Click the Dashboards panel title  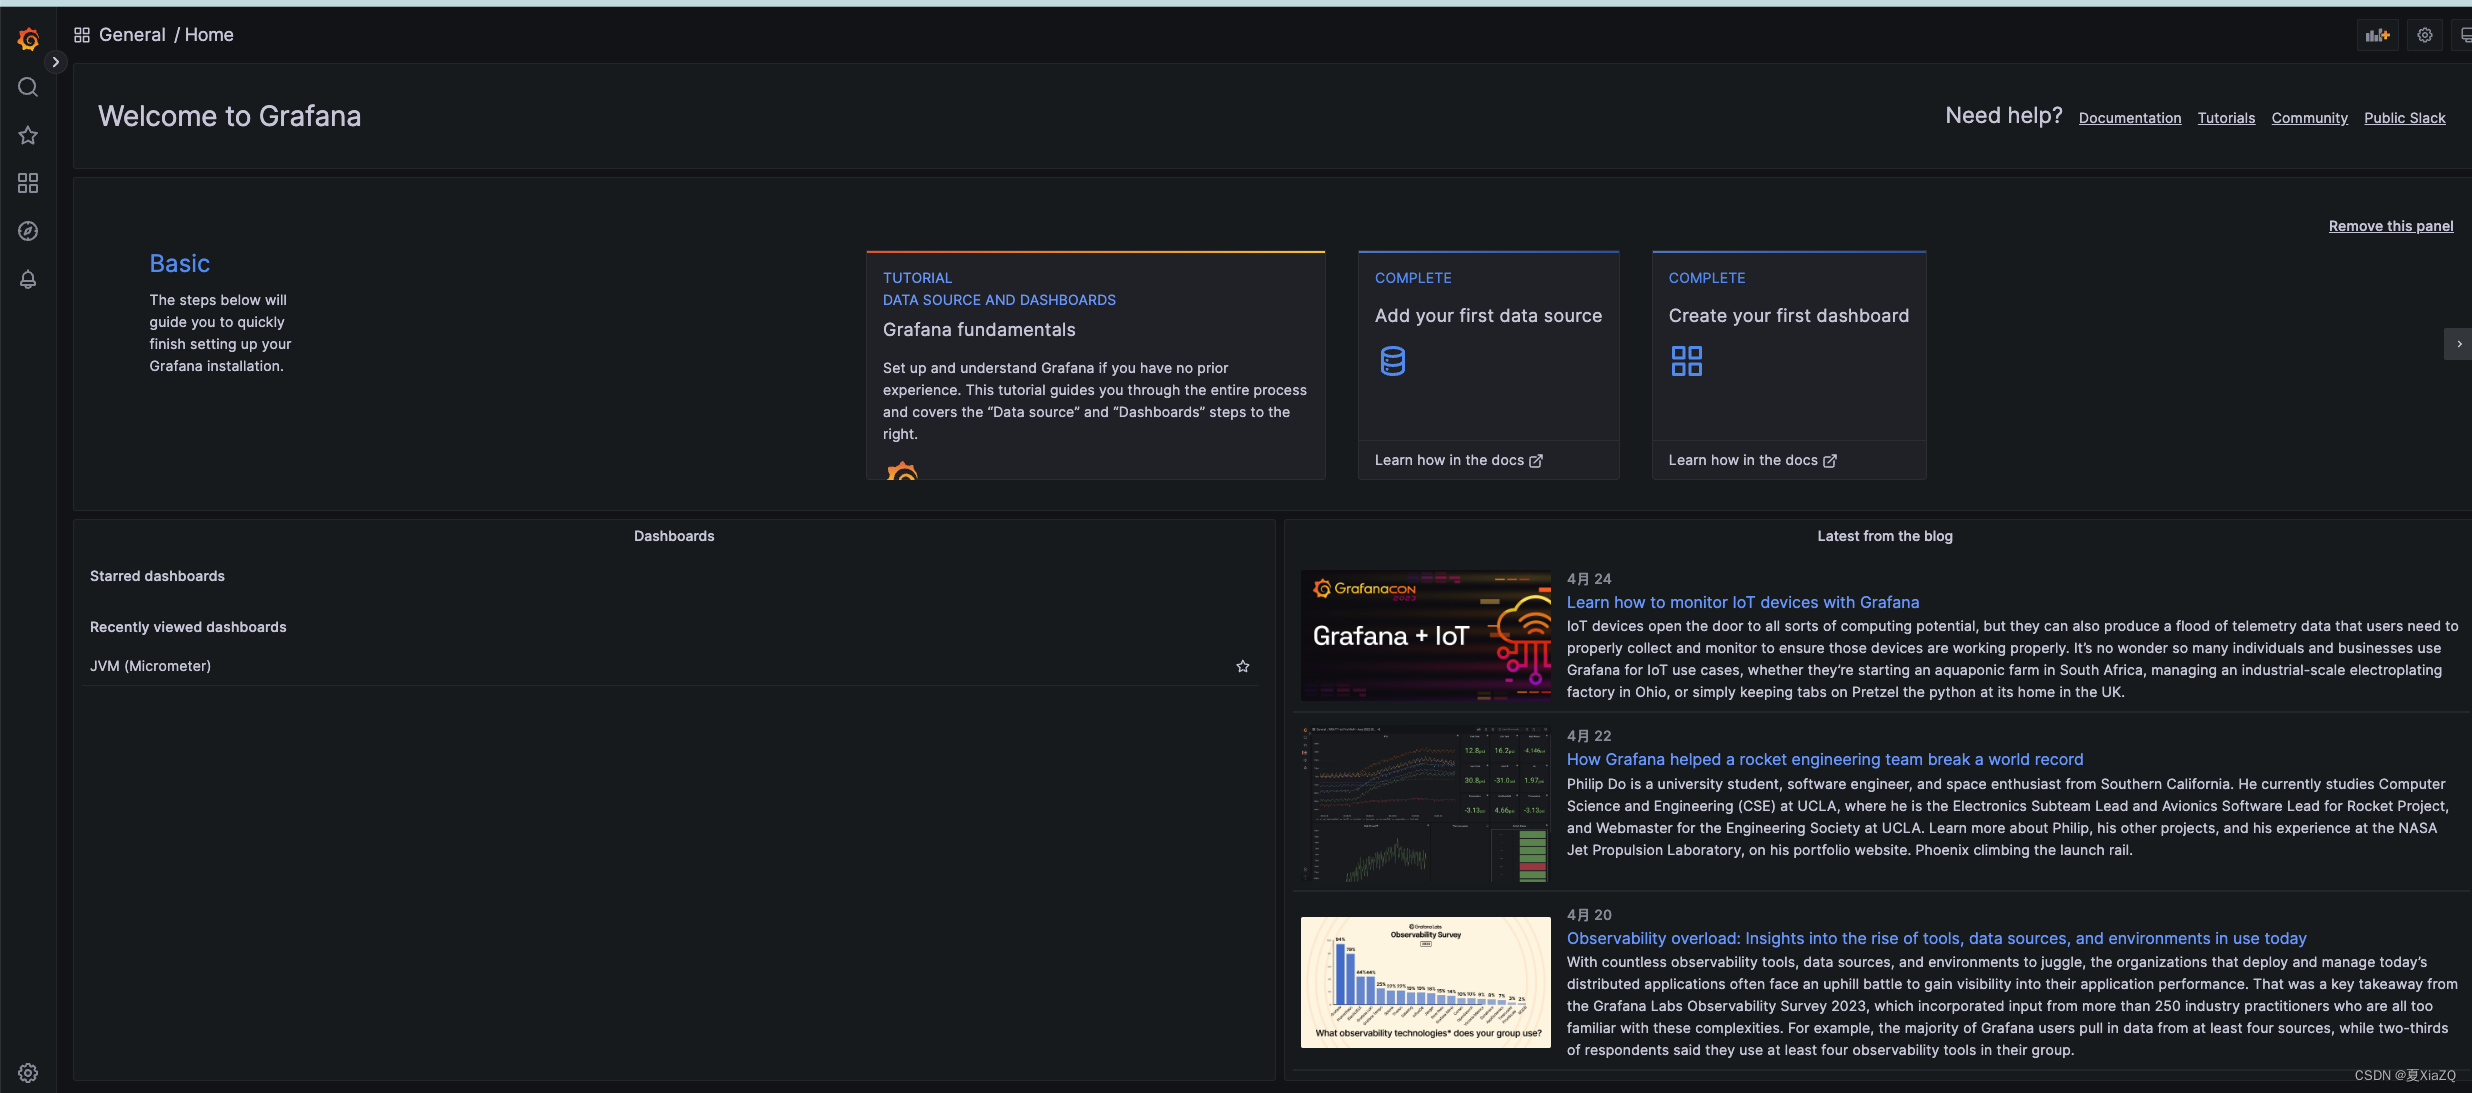(x=674, y=536)
